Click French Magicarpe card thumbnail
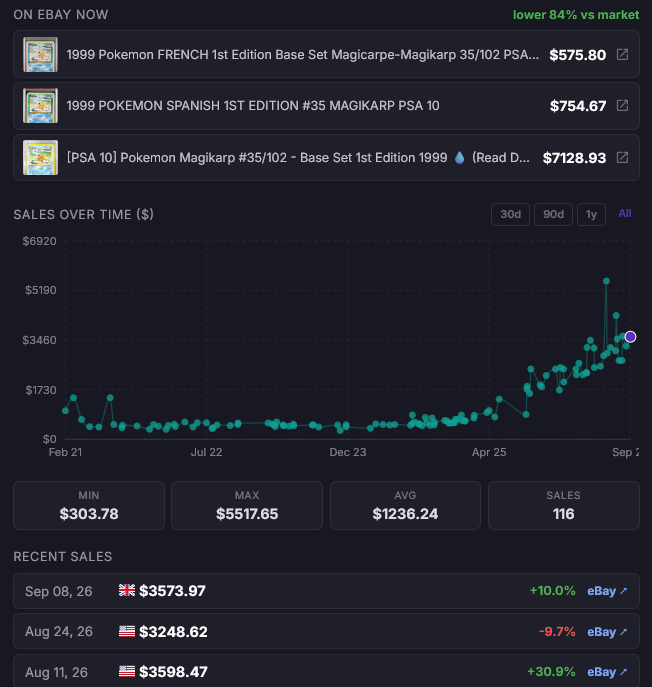 coord(40,54)
